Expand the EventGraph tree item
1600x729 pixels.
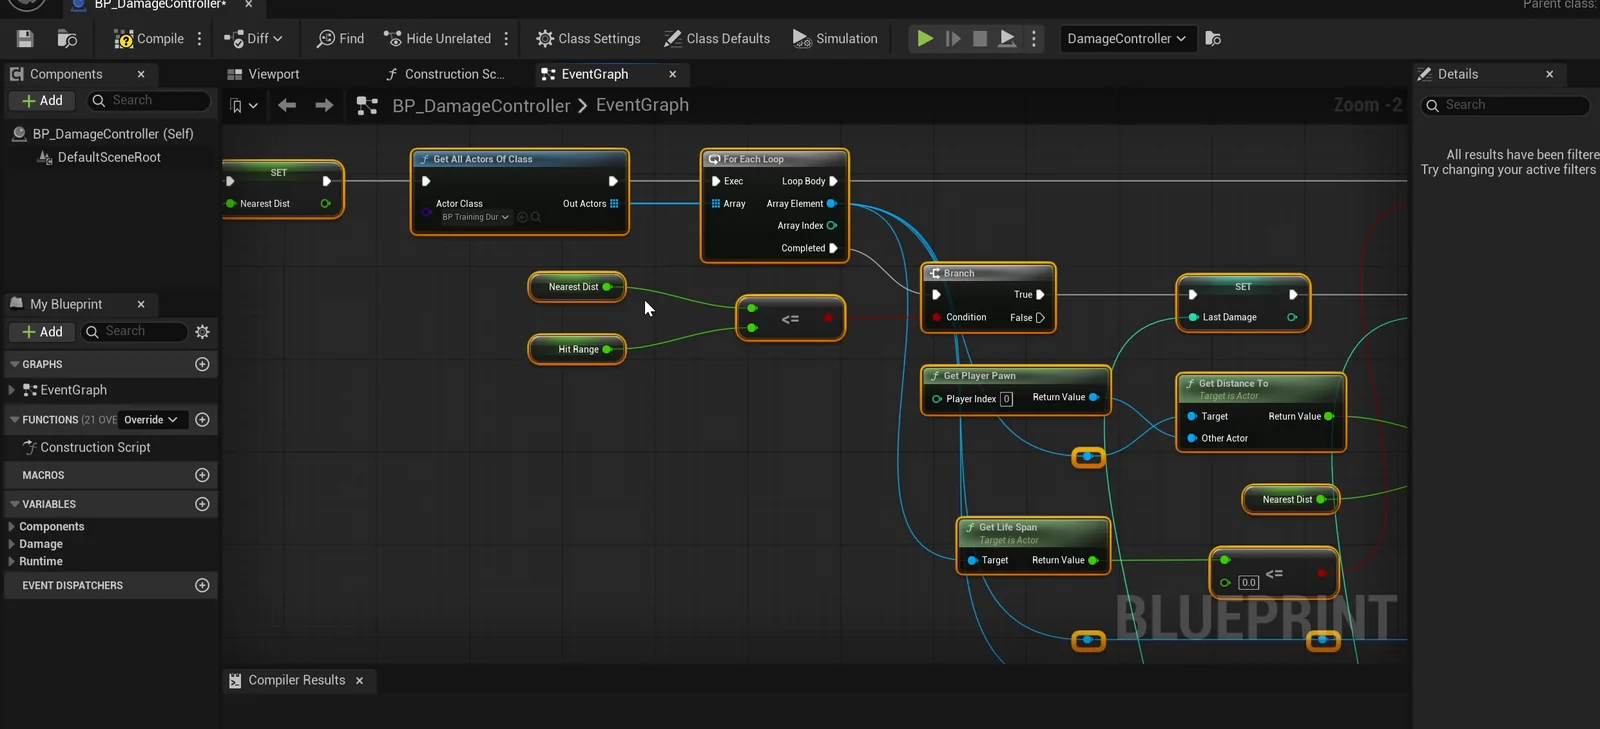coord(11,390)
